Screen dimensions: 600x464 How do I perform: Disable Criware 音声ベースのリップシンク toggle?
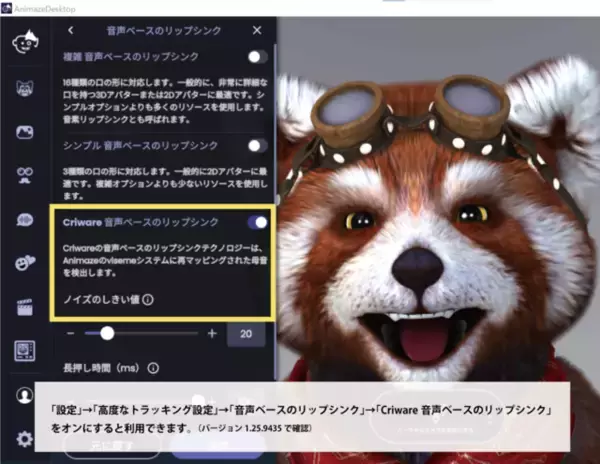[x=257, y=222]
